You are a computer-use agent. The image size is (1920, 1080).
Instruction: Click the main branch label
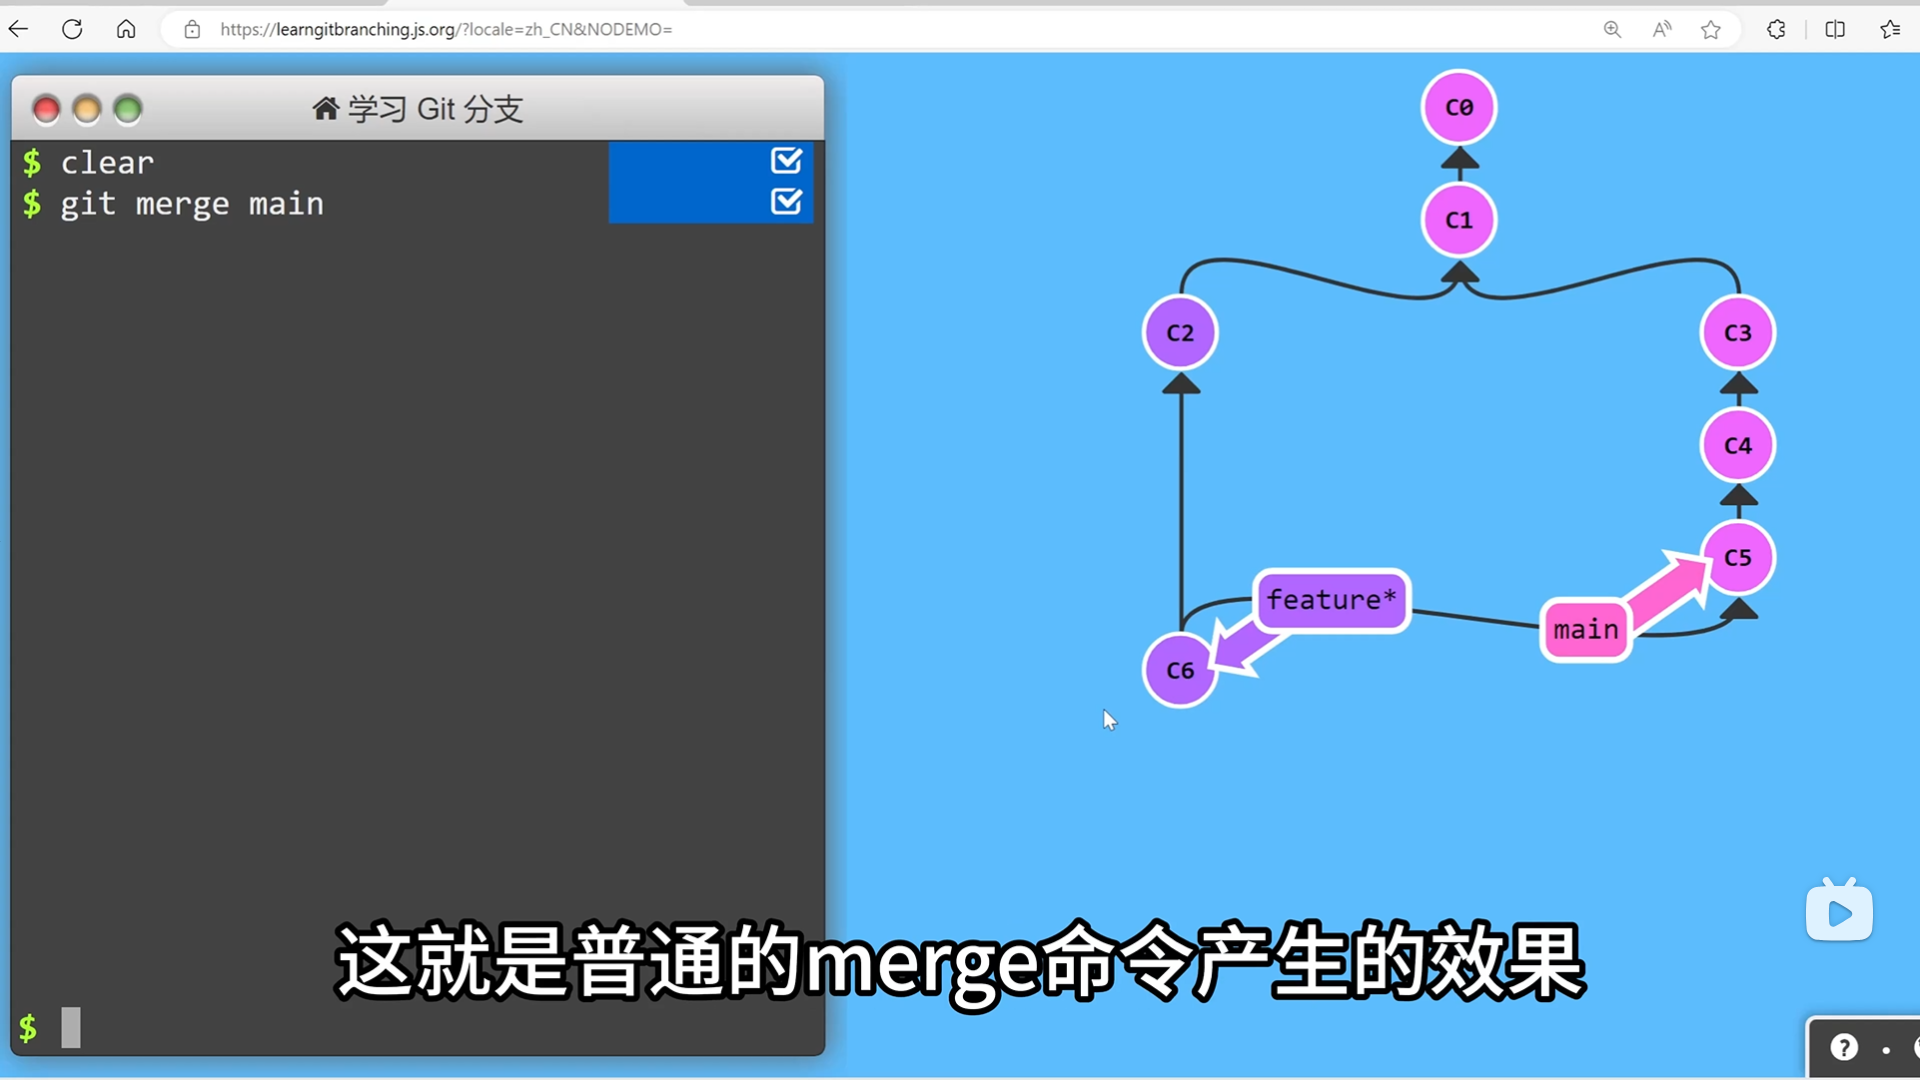[1586, 630]
